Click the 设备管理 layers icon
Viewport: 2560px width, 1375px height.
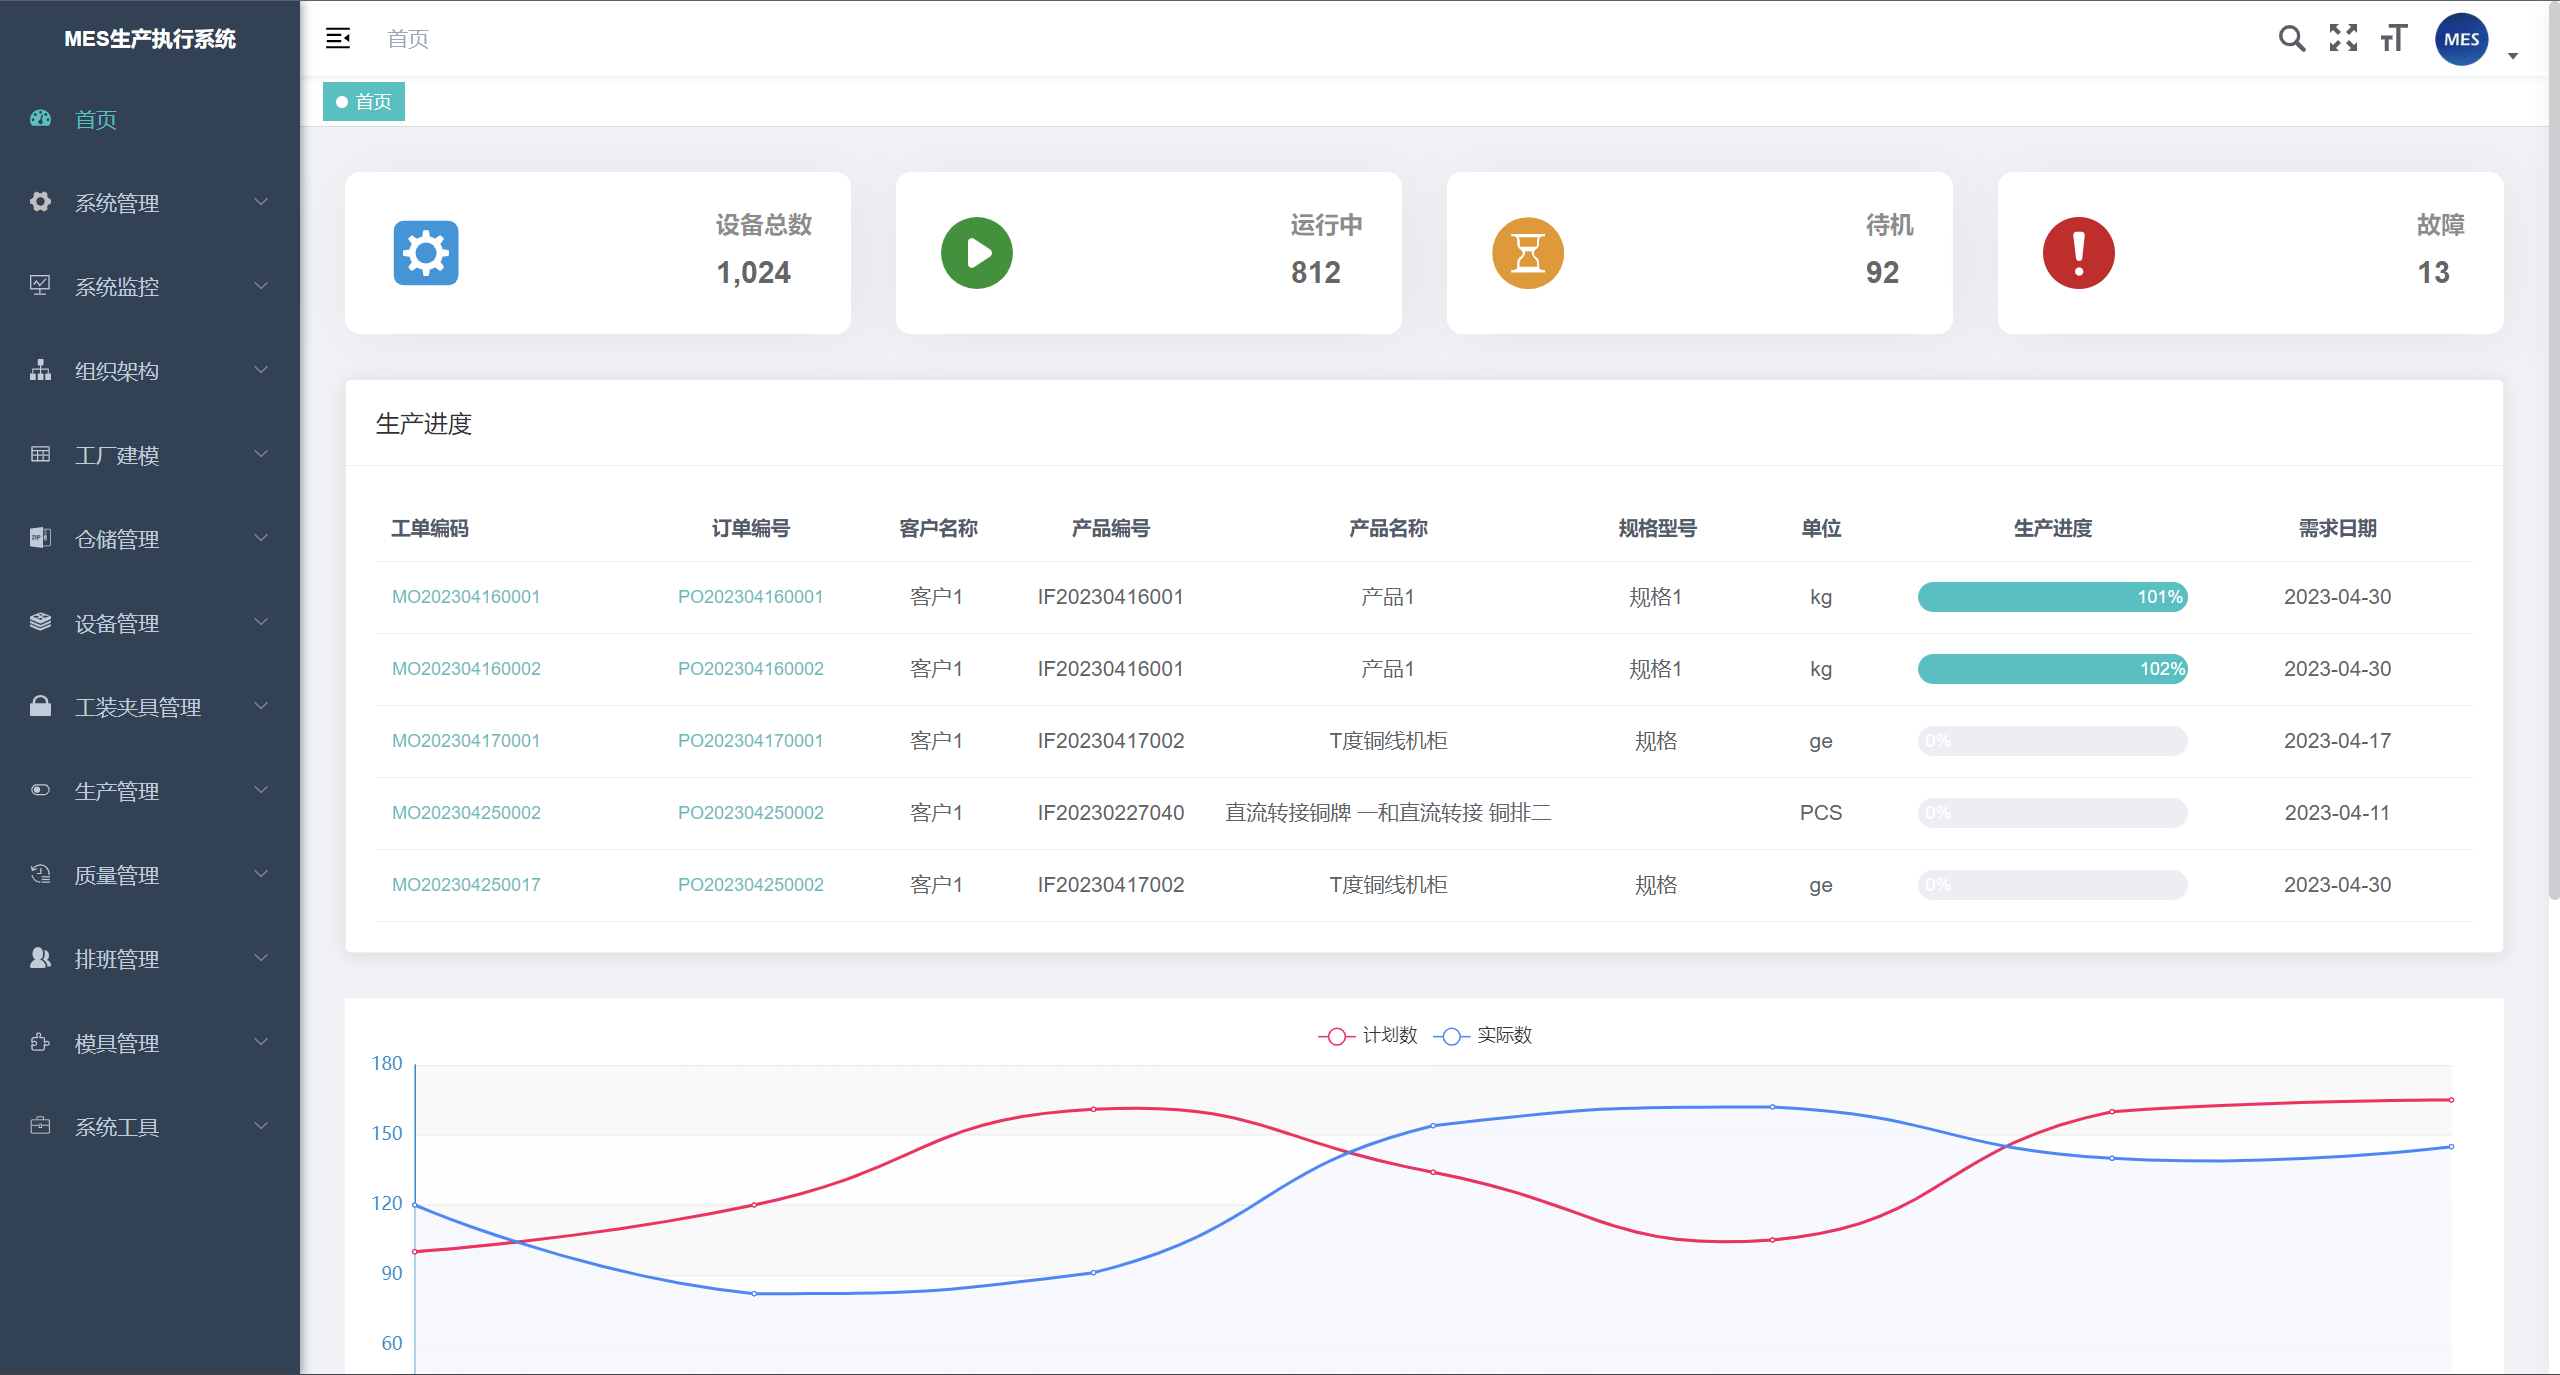tap(40, 622)
